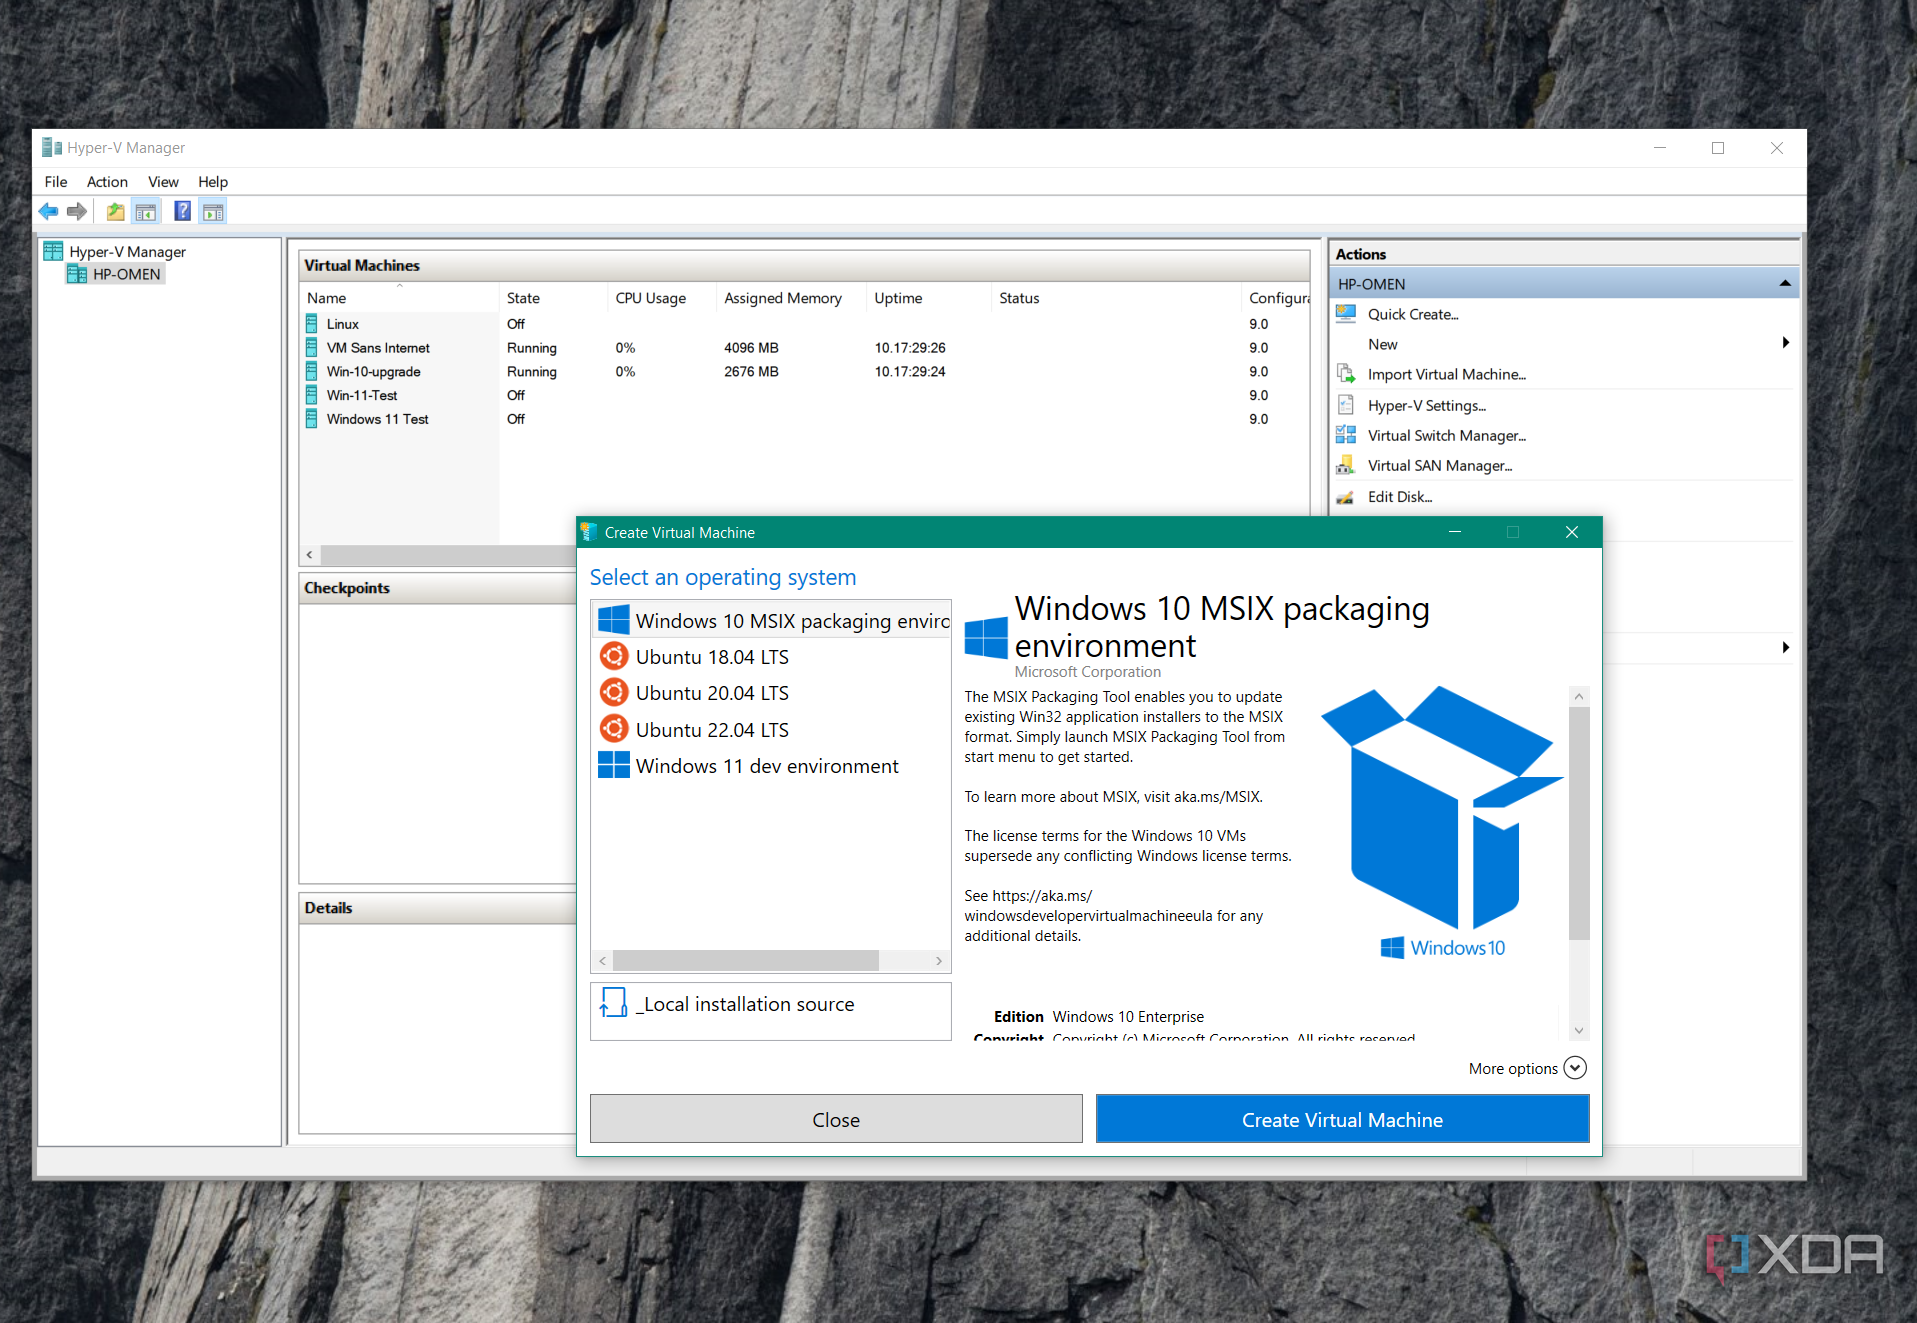This screenshot has width=1917, height=1323.
Task: Collapse the HP-OMEN actions section
Action: click(1785, 284)
